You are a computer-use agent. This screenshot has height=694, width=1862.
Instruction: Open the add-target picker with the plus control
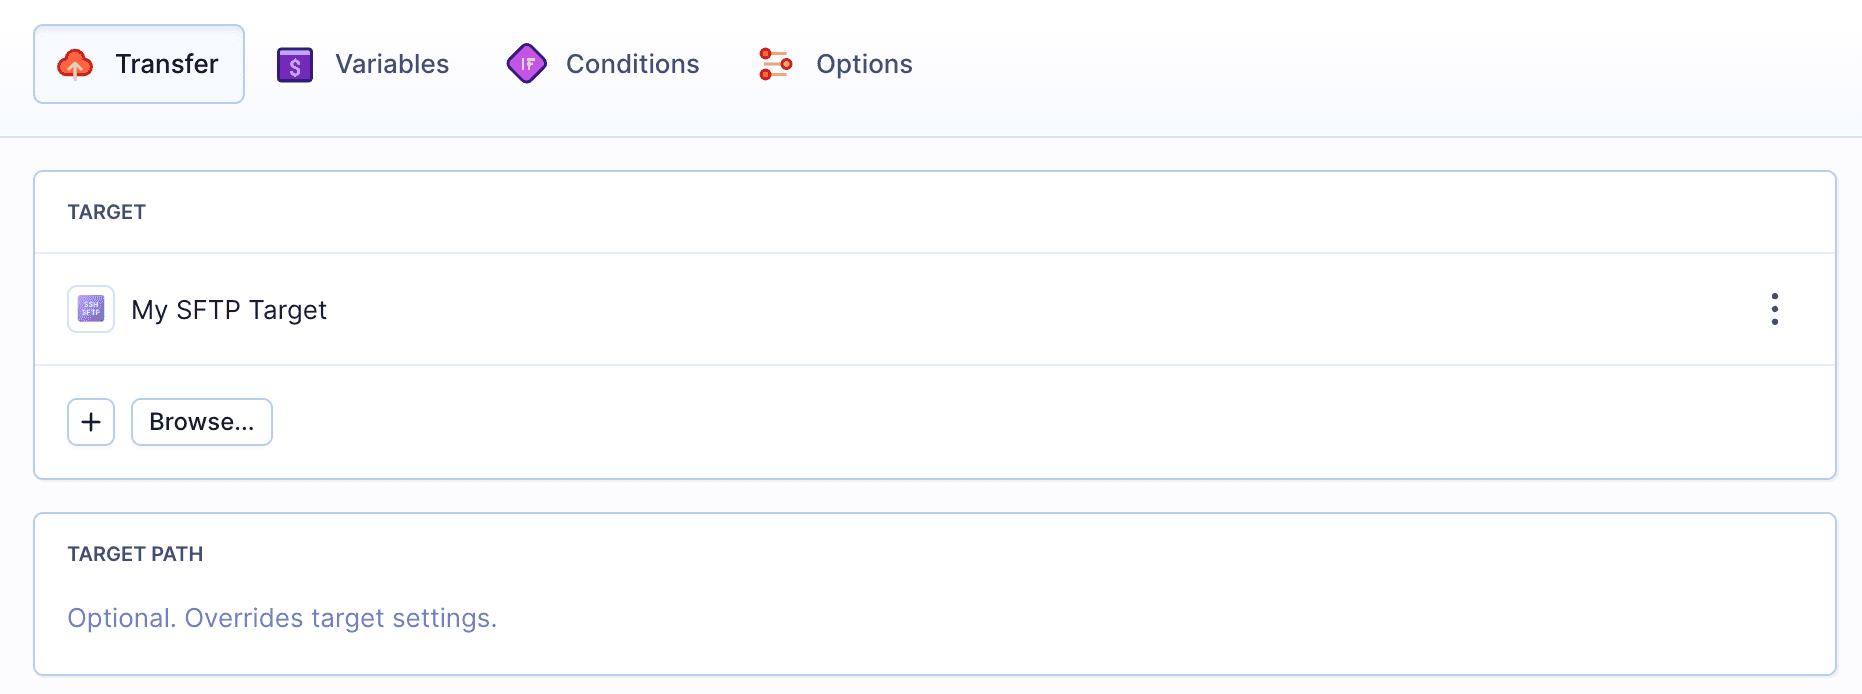pyautogui.click(x=90, y=421)
